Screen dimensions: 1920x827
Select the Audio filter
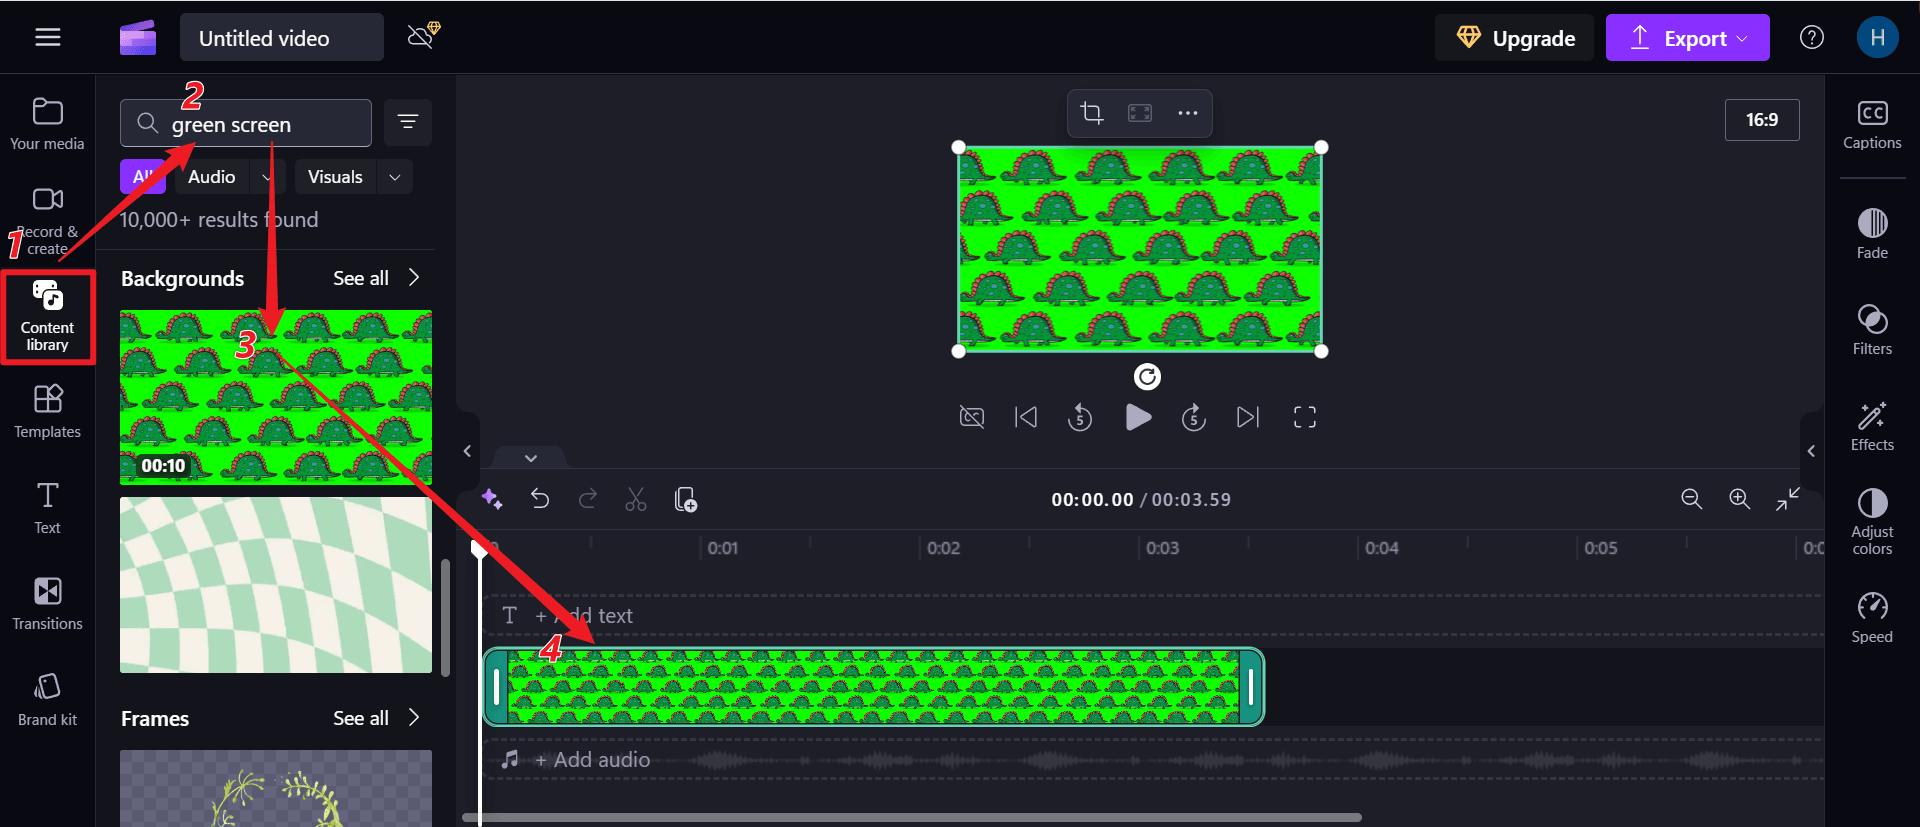click(212, 177)
